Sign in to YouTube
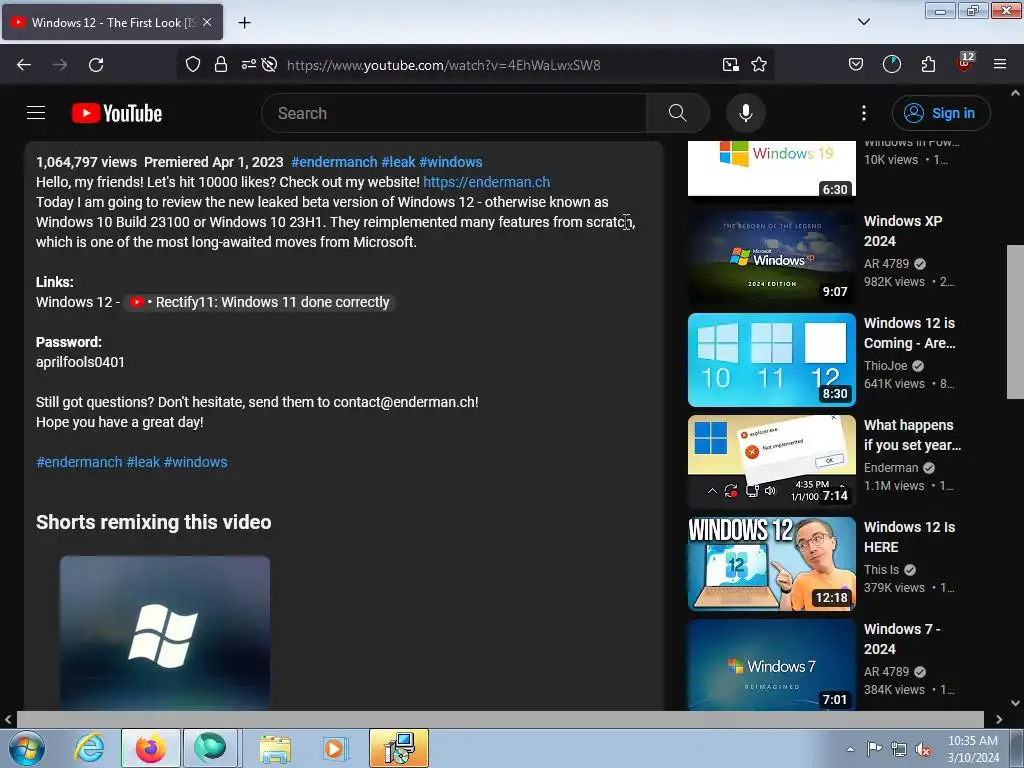1024x768 pixels. [941, 113]
